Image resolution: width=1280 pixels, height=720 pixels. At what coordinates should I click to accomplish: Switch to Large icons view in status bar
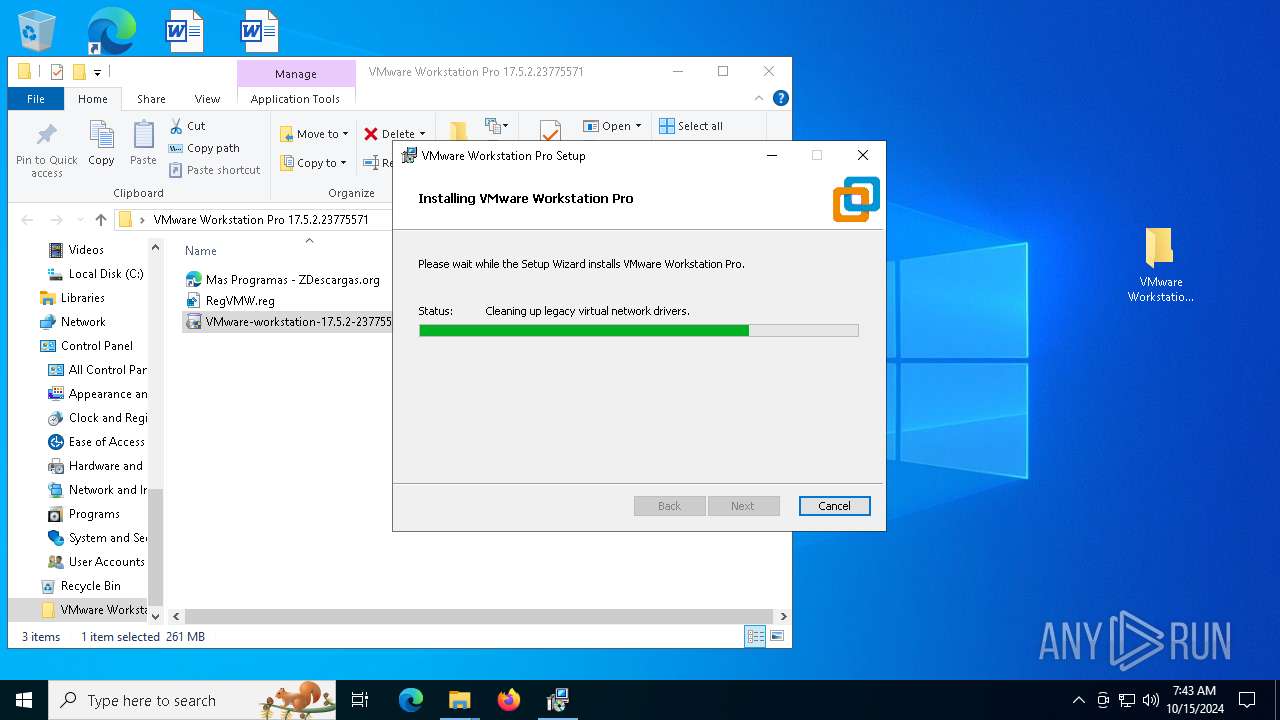point(776,636)
